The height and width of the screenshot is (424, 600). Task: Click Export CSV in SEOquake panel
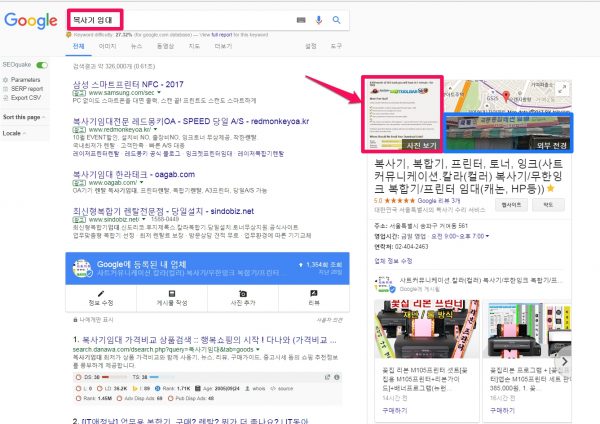click(26, 98)
